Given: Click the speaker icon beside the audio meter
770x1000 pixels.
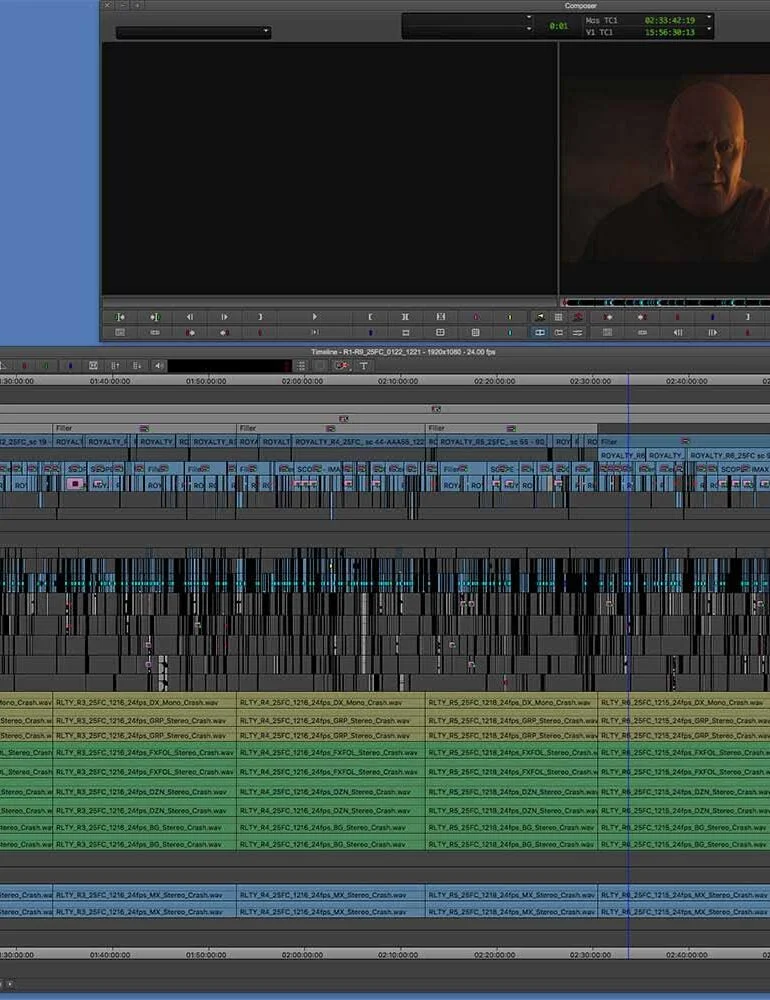Looking at the screenshot, I should 158,366.
